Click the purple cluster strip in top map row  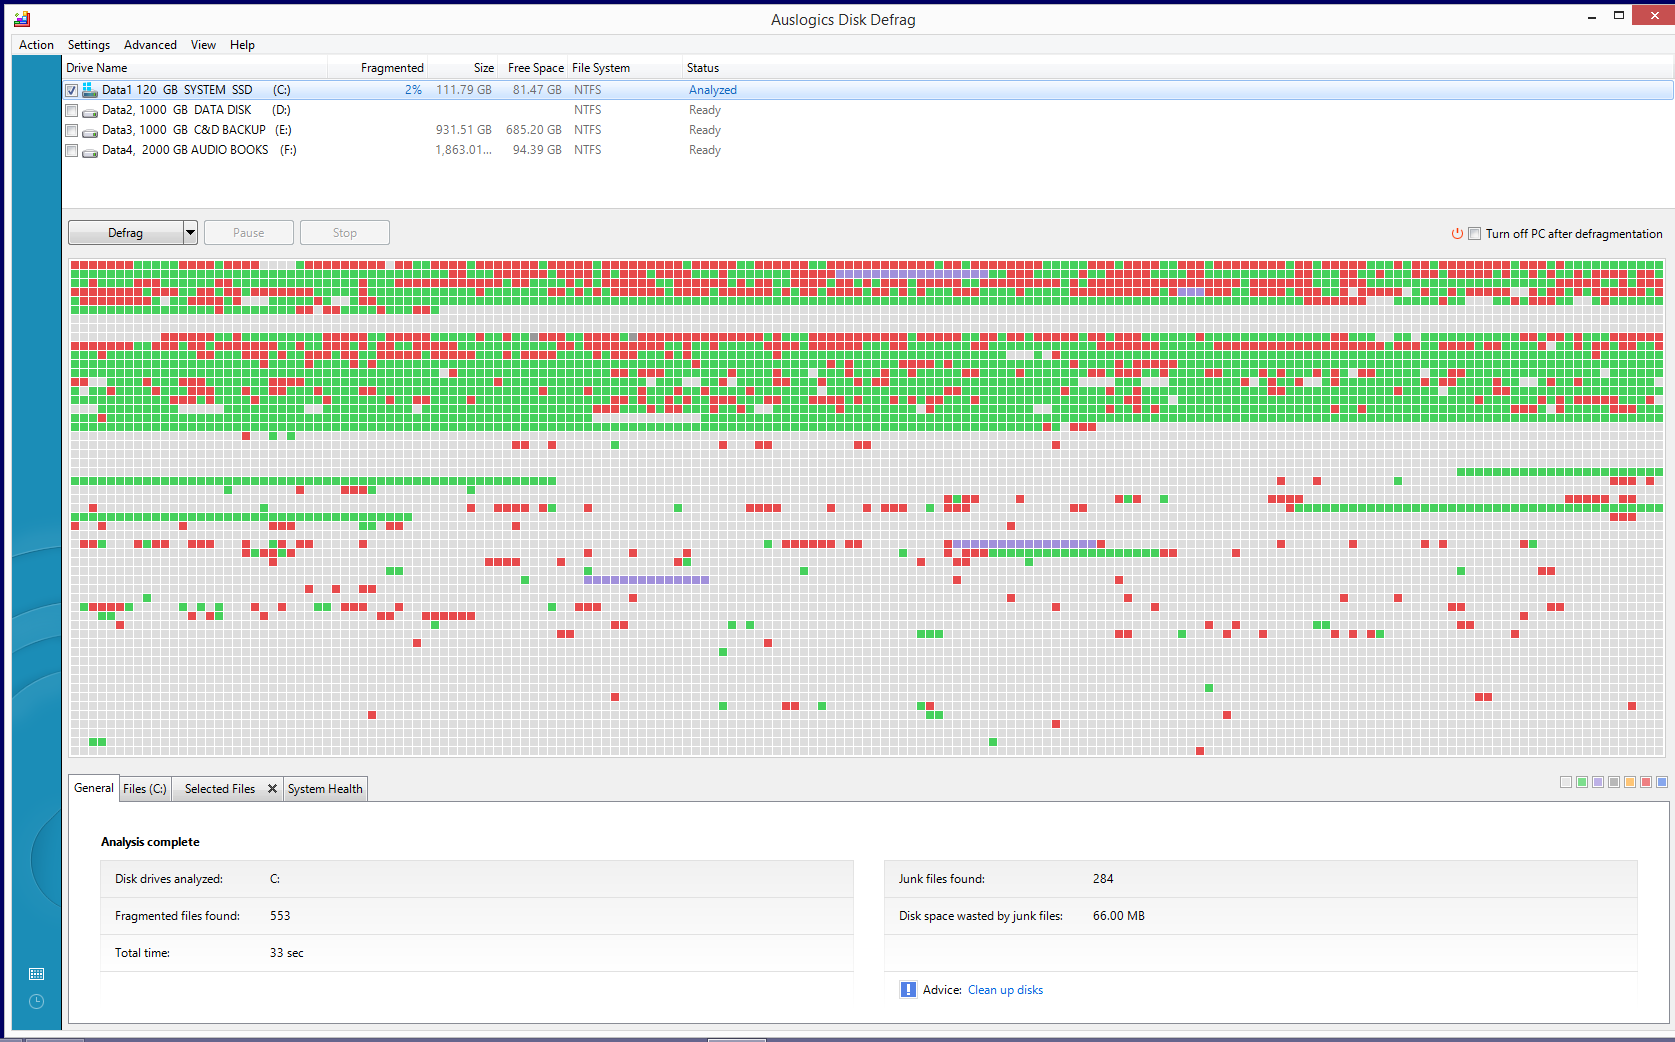[x=912, y=274]
